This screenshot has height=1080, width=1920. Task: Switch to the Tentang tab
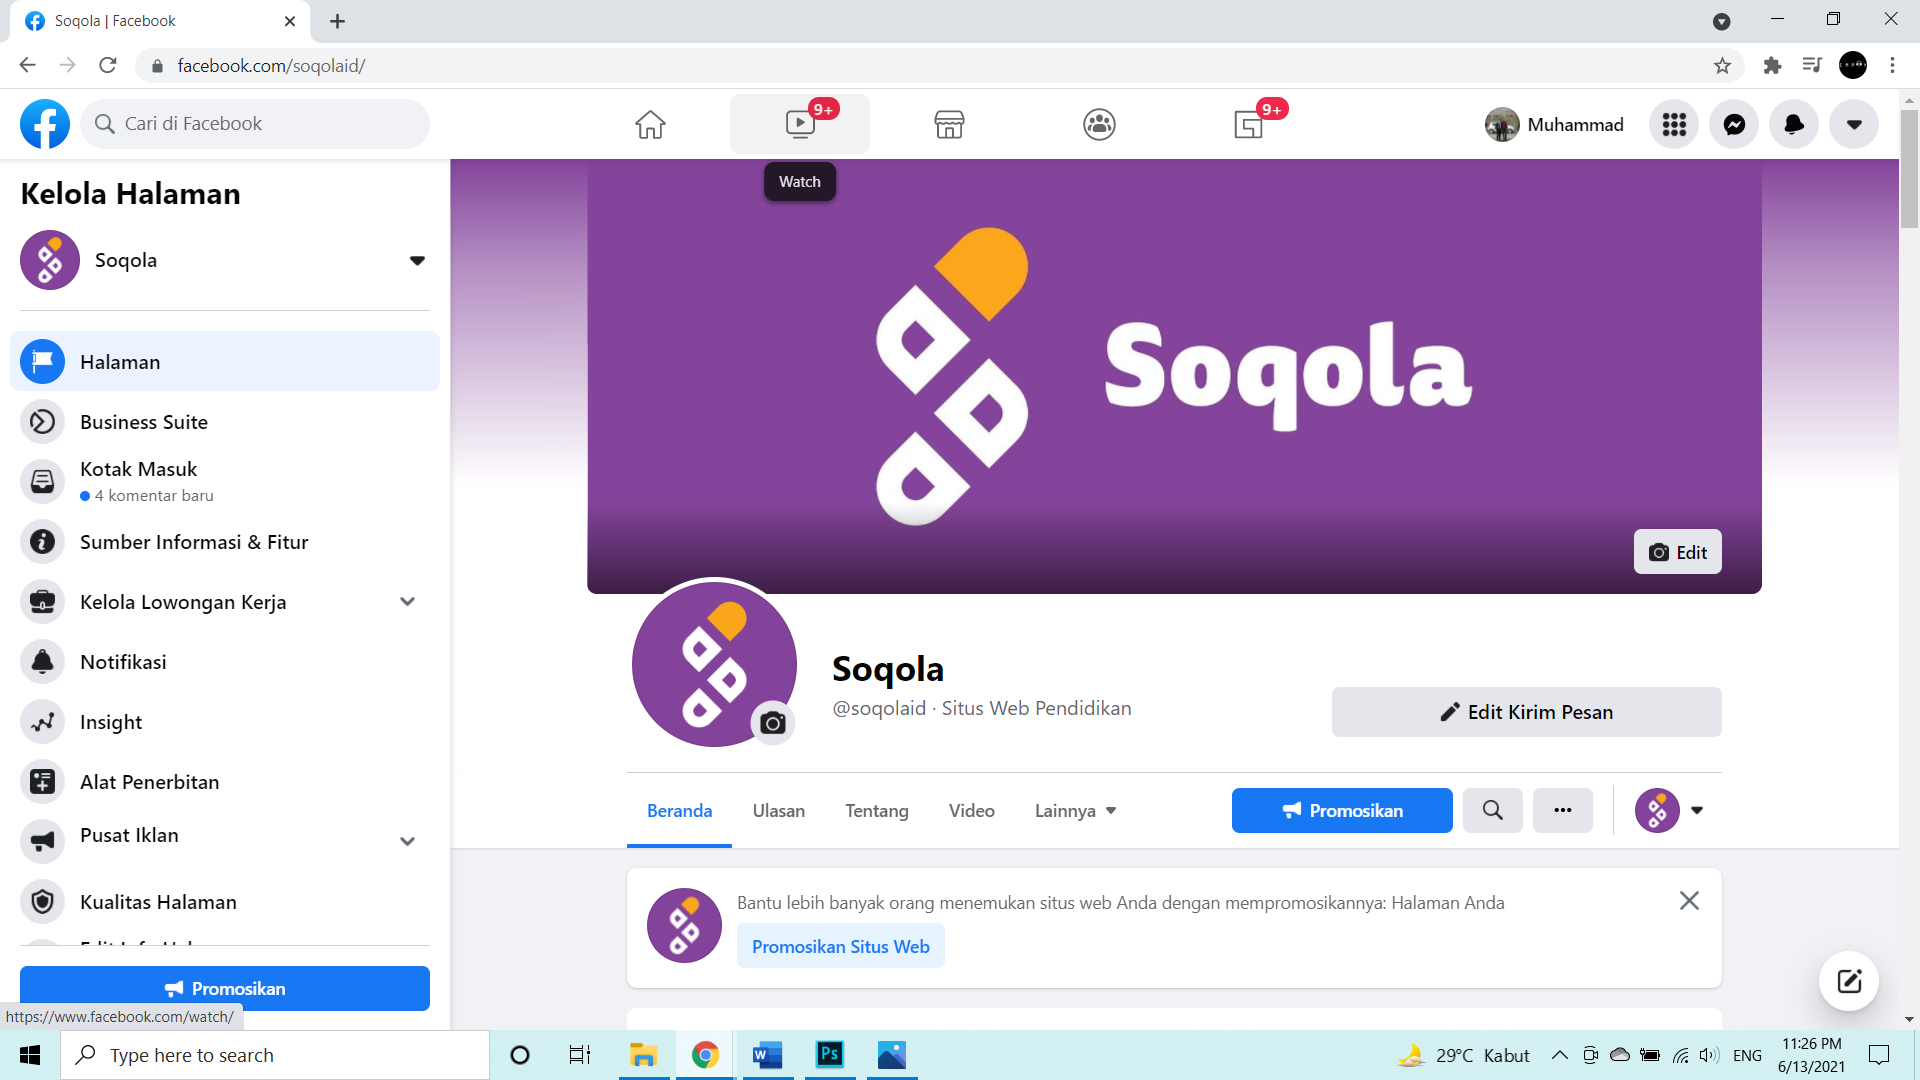[x=876, y=810]
